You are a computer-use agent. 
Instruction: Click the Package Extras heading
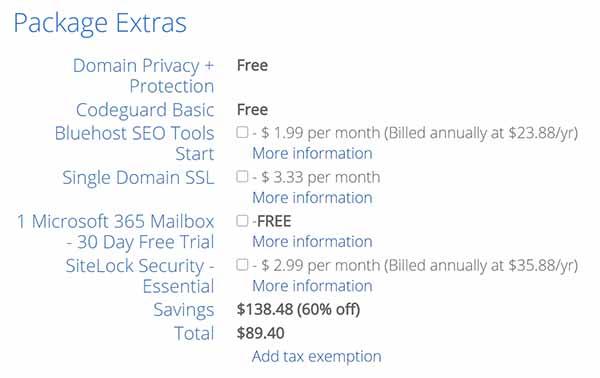(x=100, y=23)
